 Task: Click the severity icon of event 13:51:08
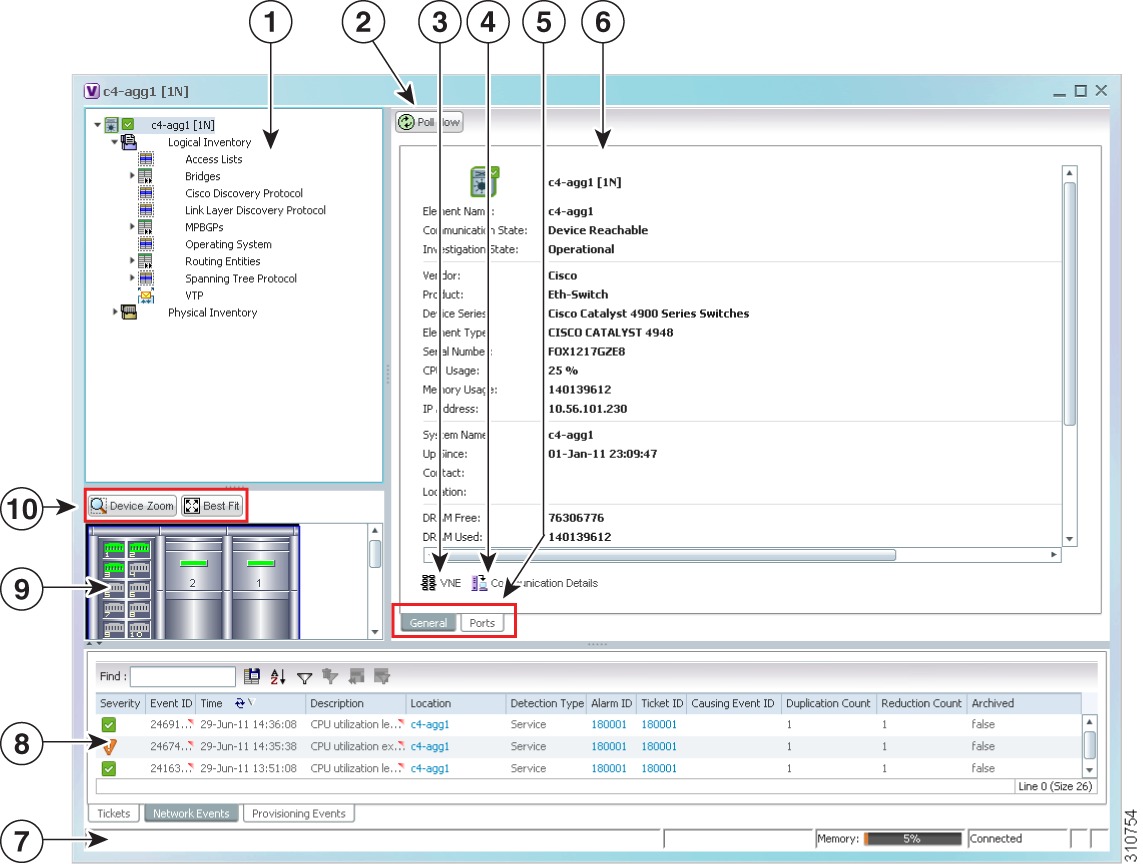pyautogui.click(x=109, y=768)
